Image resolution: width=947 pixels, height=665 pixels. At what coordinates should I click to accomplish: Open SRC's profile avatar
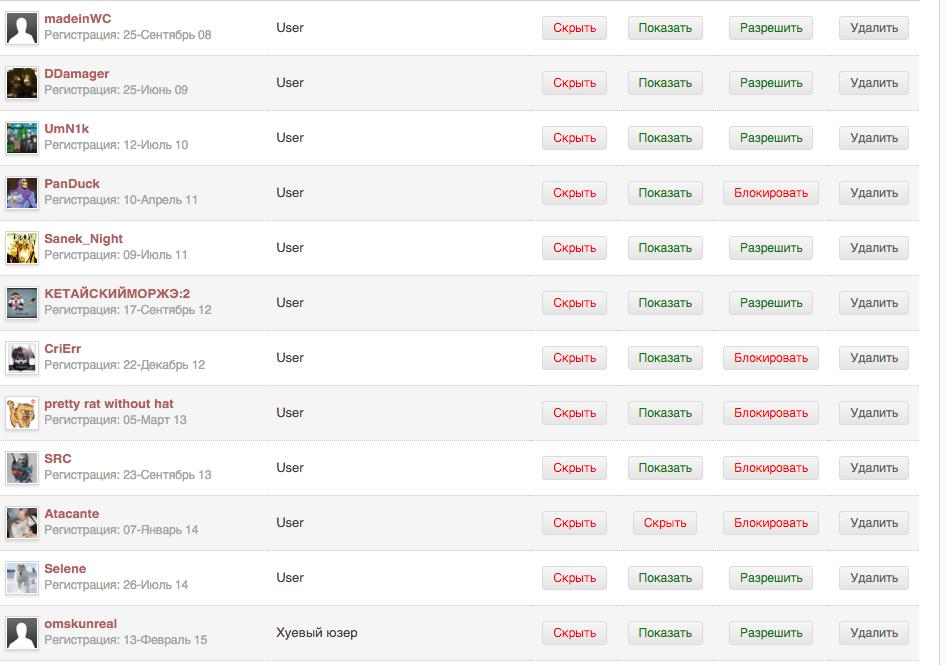click(x=22, y=468)
